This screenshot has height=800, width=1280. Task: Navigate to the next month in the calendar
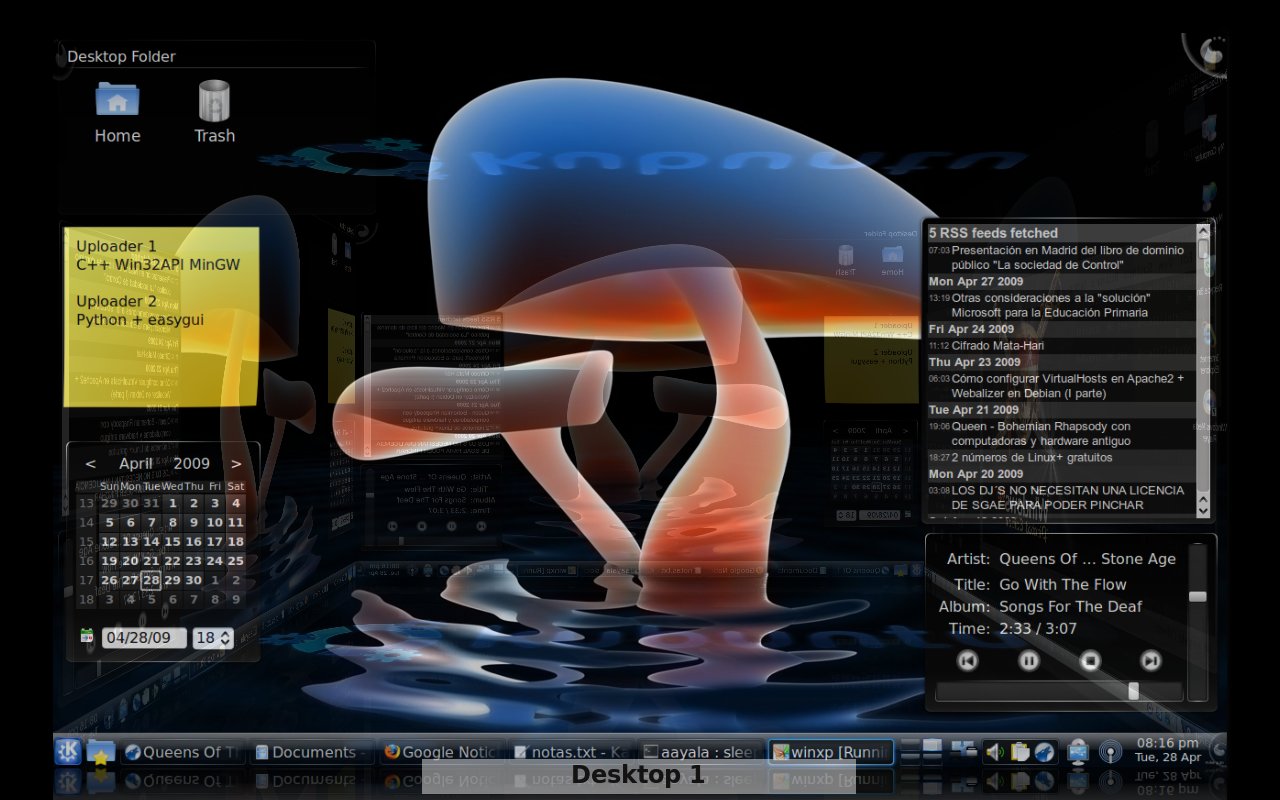click(237, 463)
